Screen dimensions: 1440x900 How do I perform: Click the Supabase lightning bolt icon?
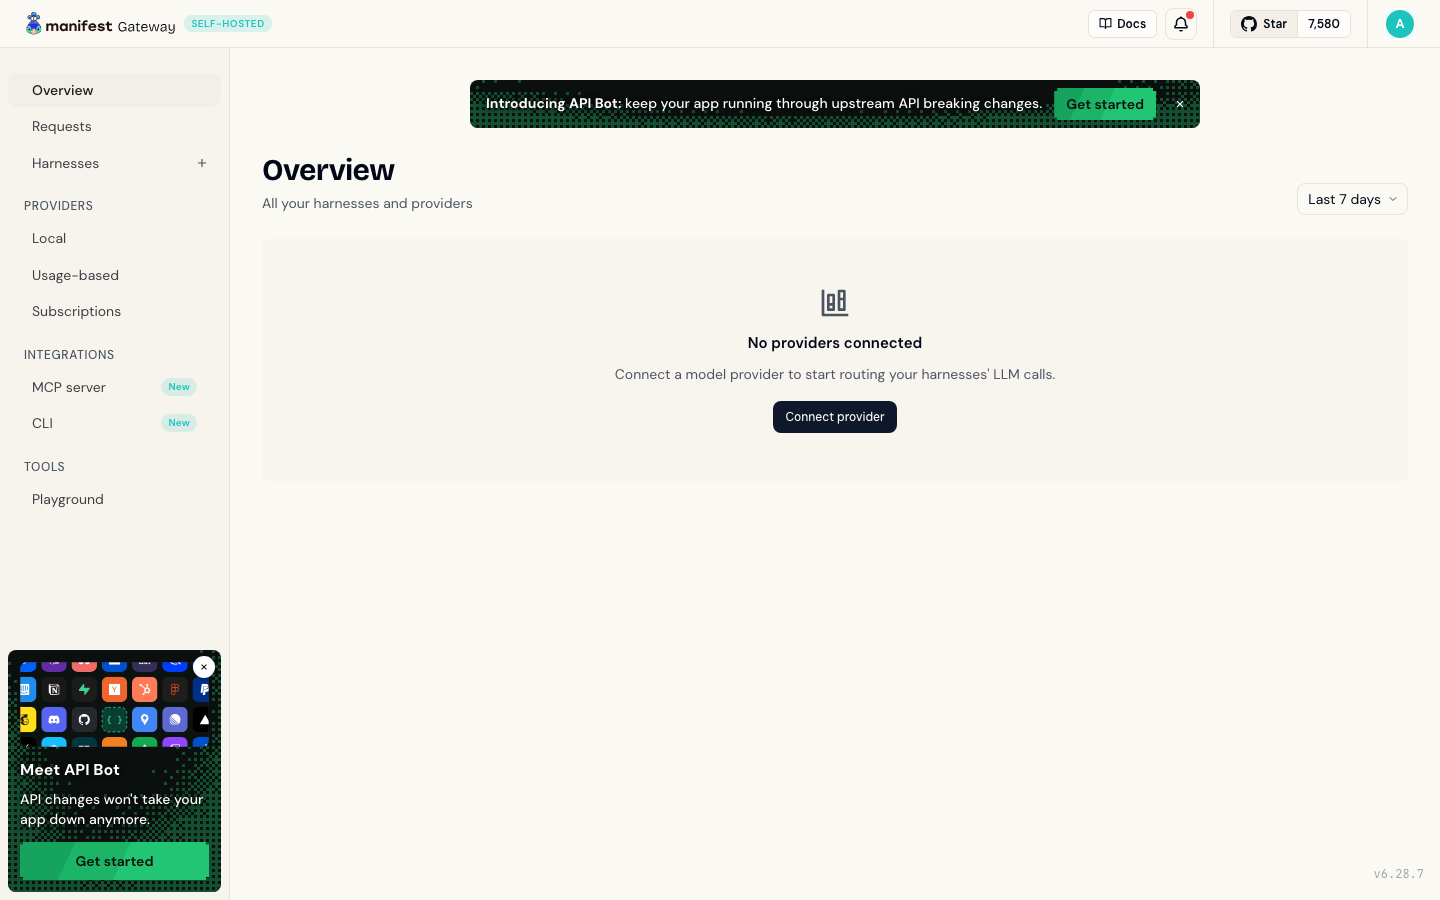[84, 689]
